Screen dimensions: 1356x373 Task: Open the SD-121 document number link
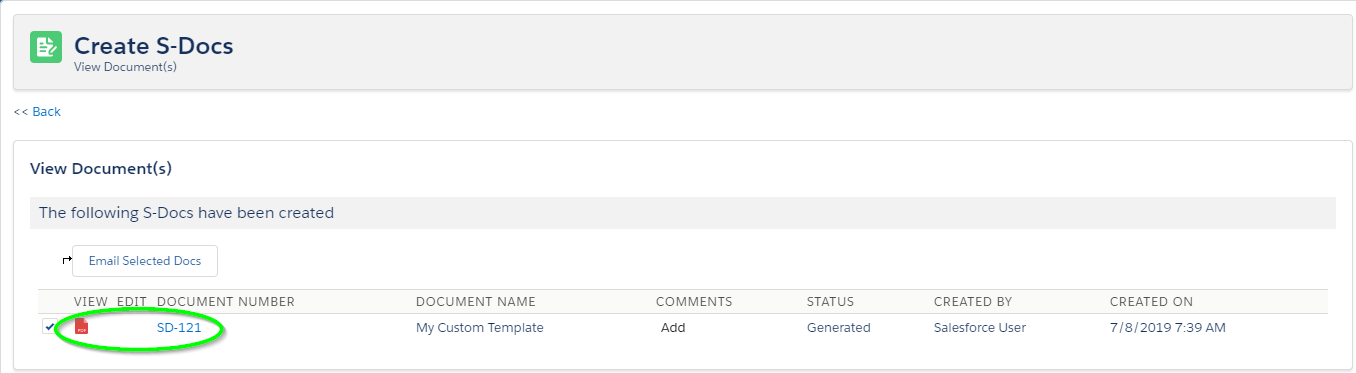179,328
